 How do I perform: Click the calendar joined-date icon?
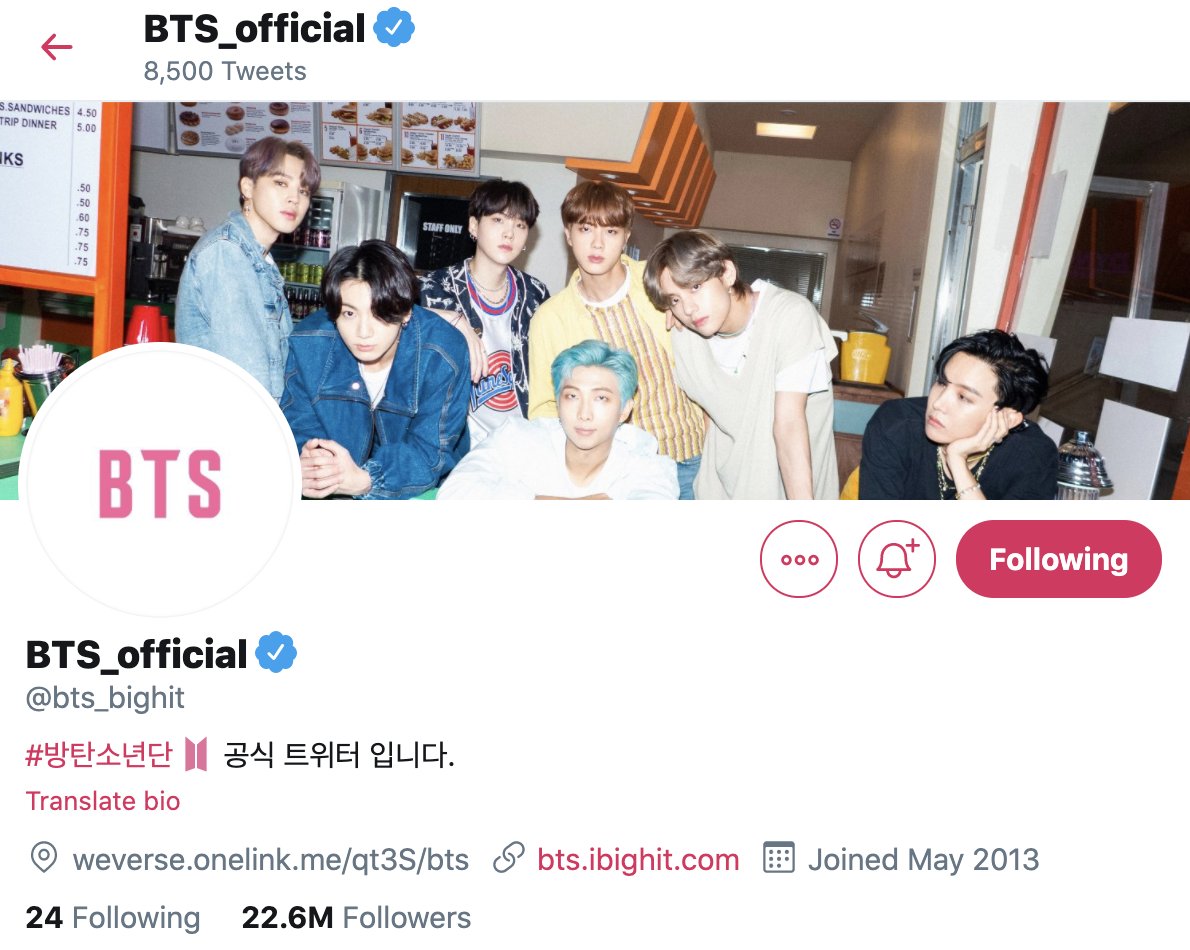(x=779, y=858)
